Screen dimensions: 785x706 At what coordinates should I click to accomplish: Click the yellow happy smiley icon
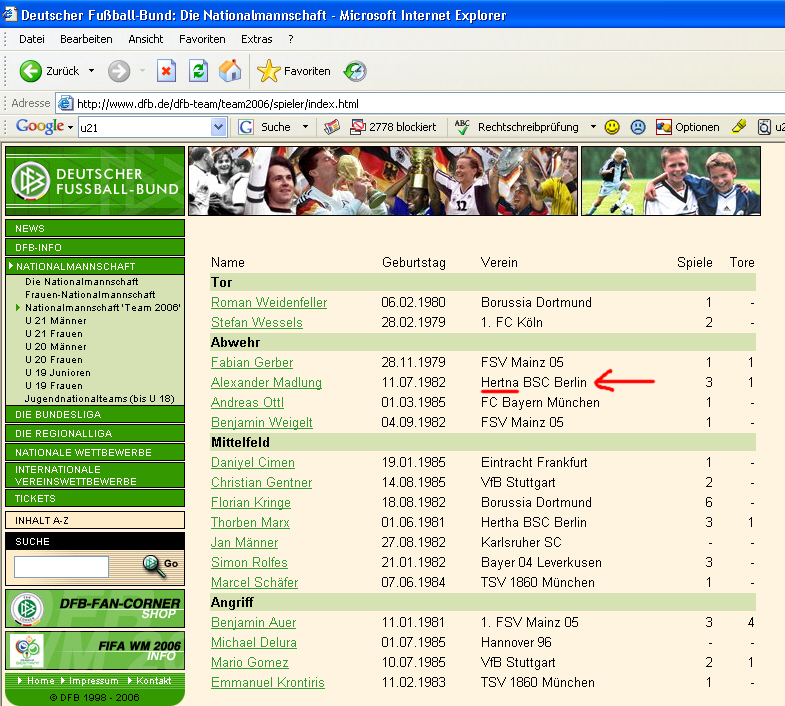pos(612,127)
